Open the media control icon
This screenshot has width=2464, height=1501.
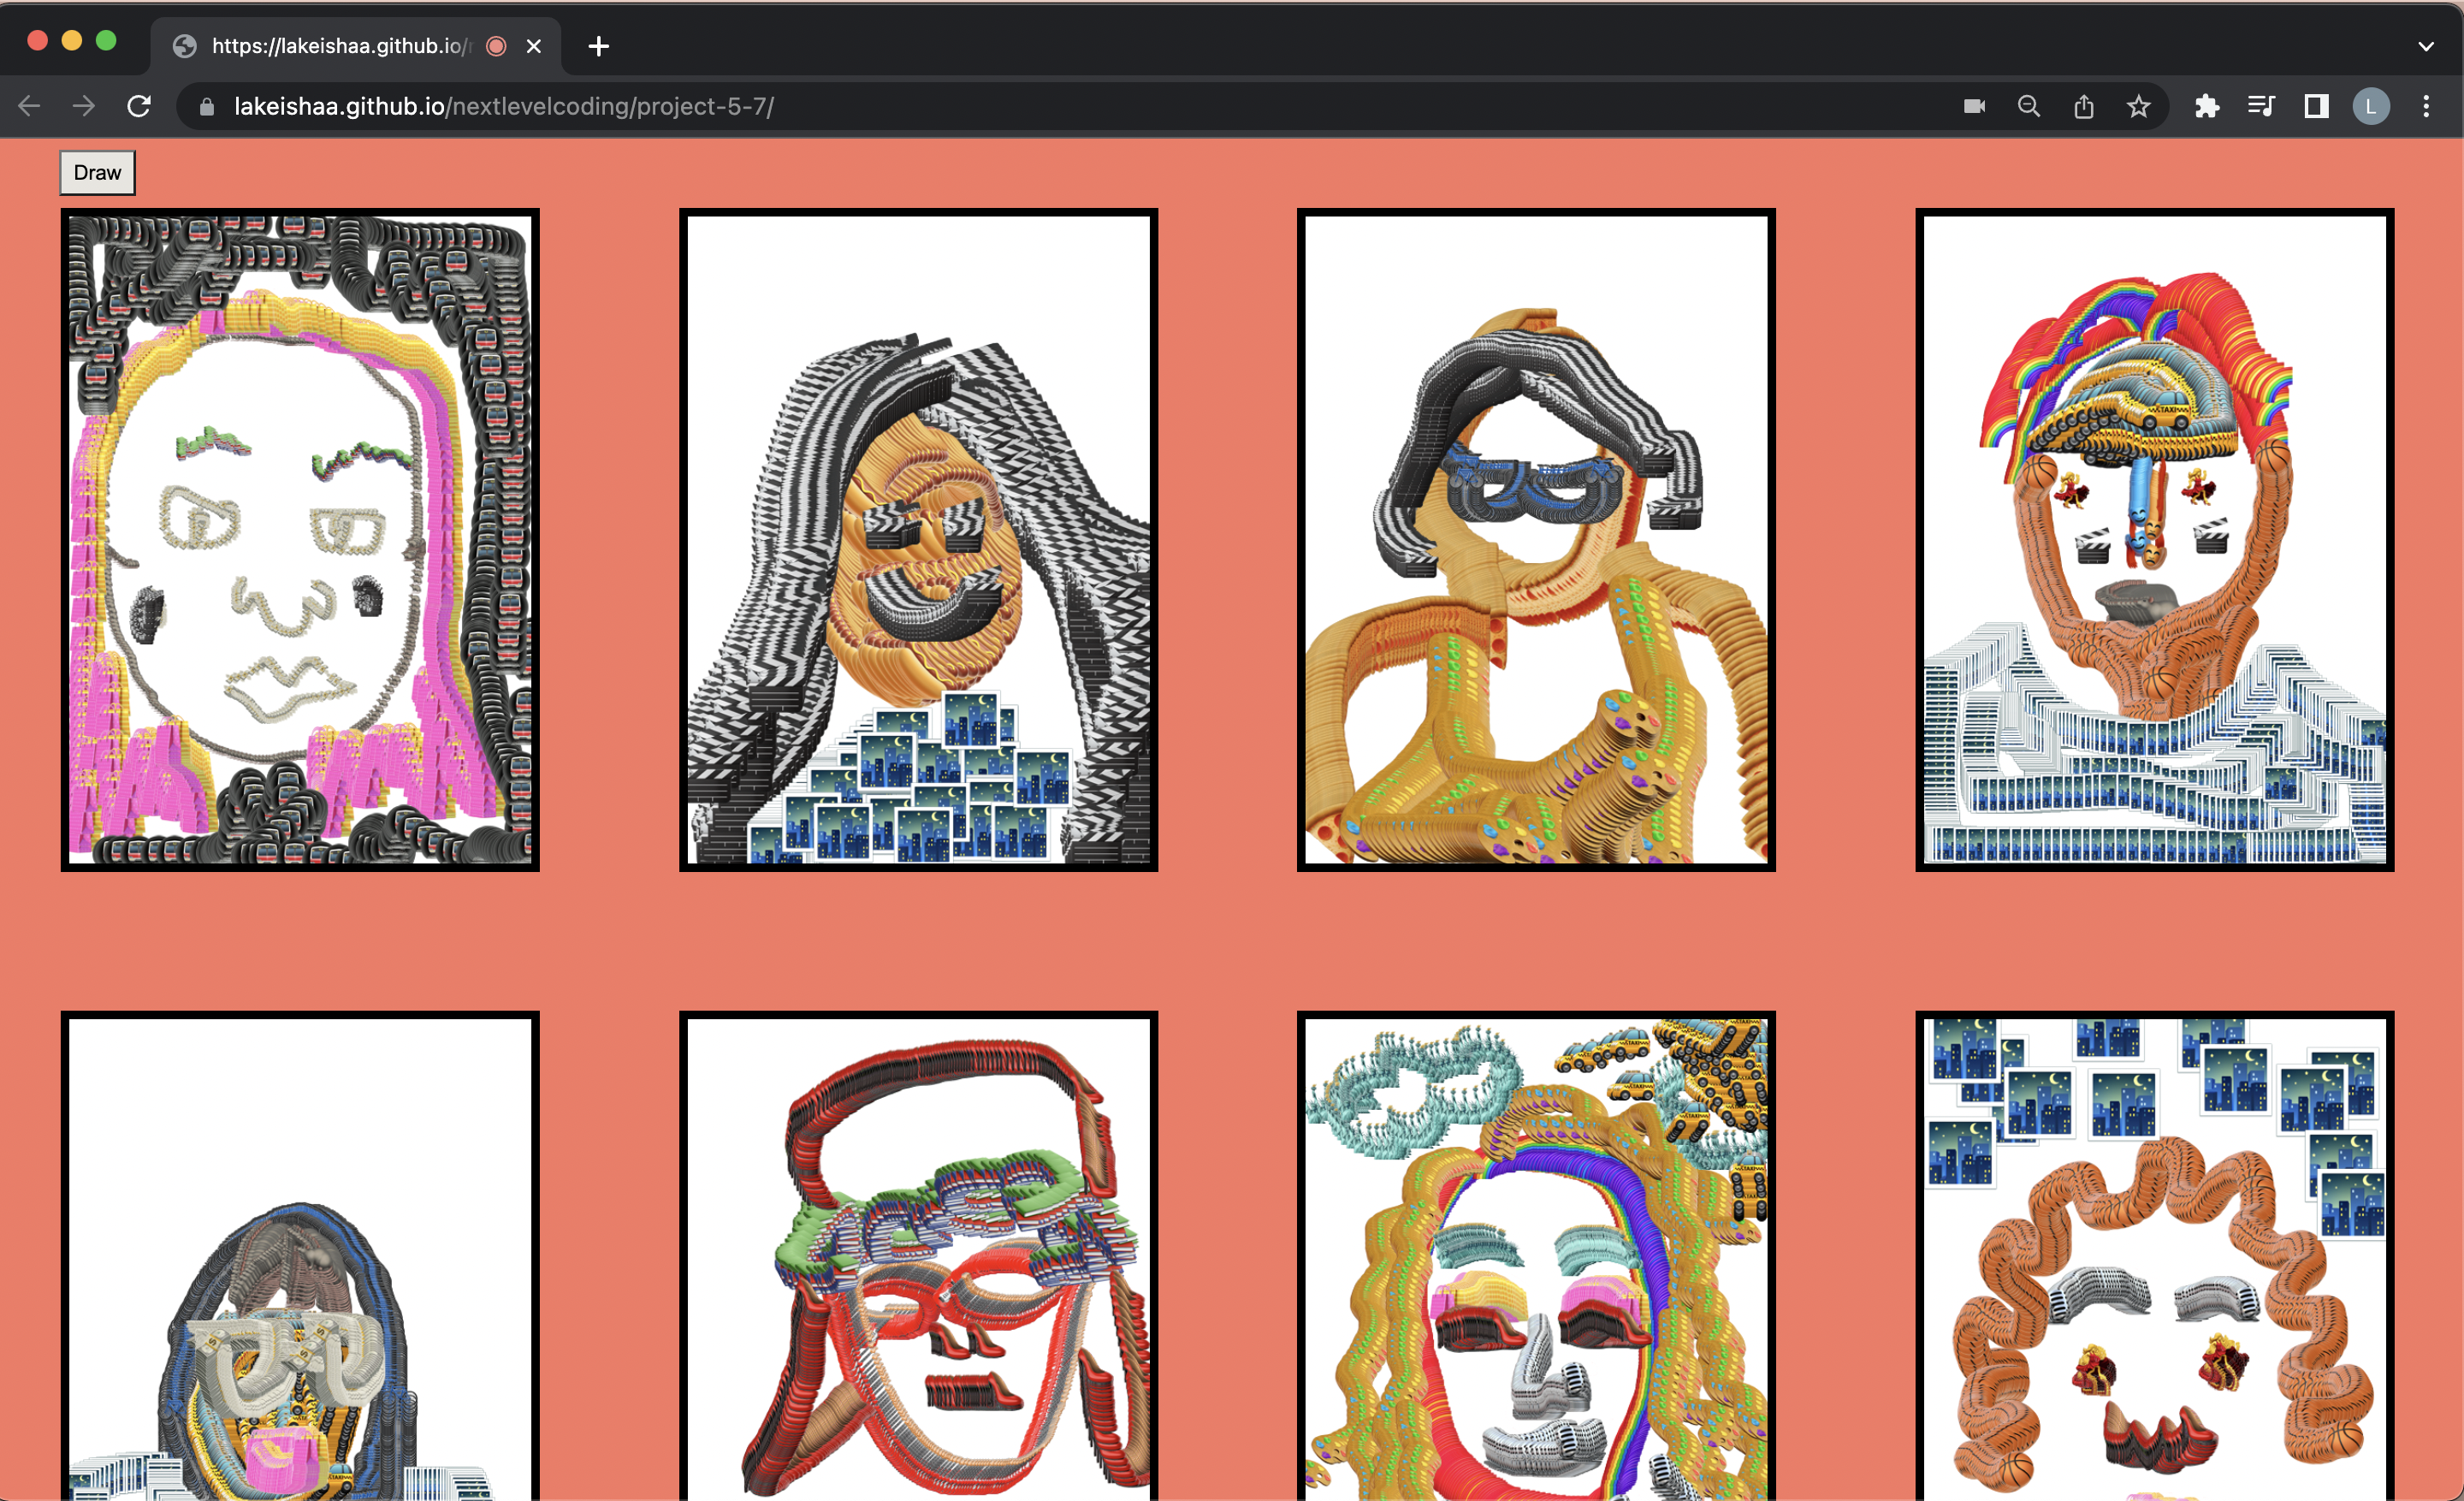tap(2262, 106)
